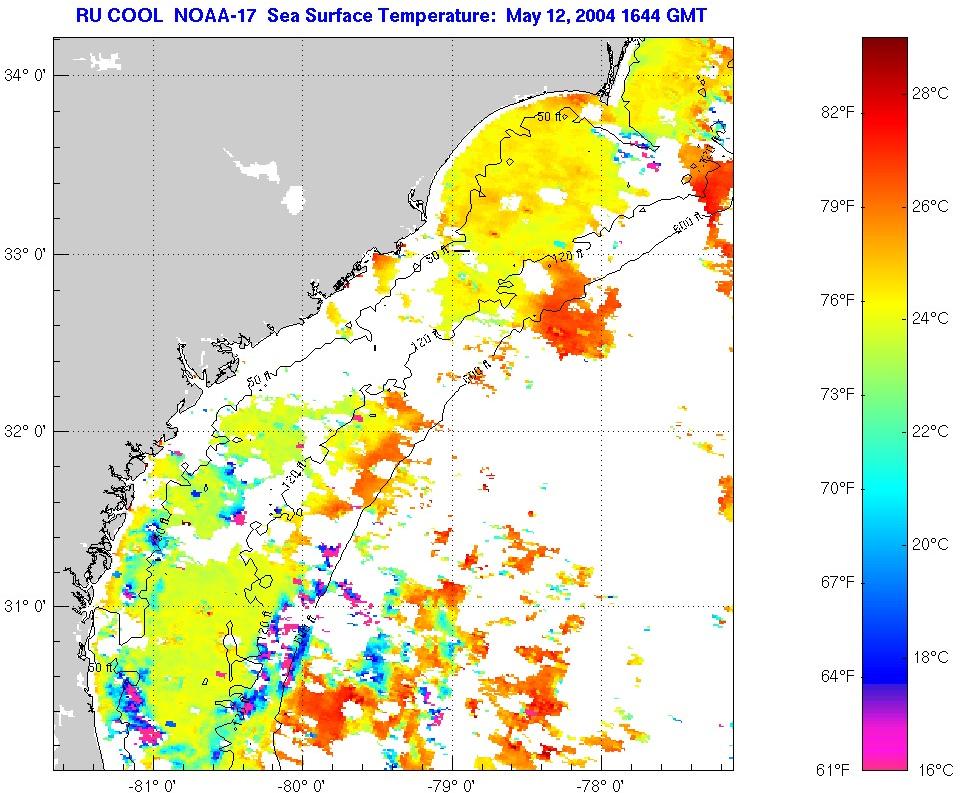Click the 70°F colorbar label
This screenshot has width=960, height=793.
[838, 489]
